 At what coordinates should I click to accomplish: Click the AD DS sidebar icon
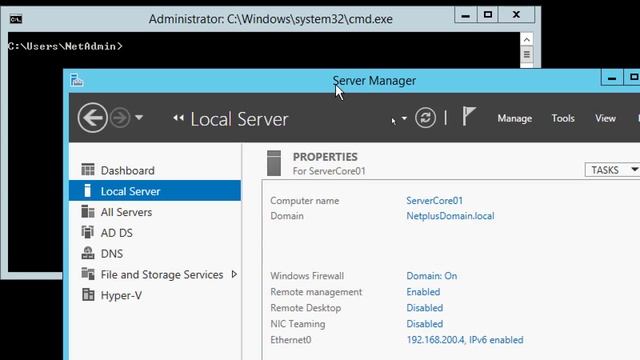point(88,232)
